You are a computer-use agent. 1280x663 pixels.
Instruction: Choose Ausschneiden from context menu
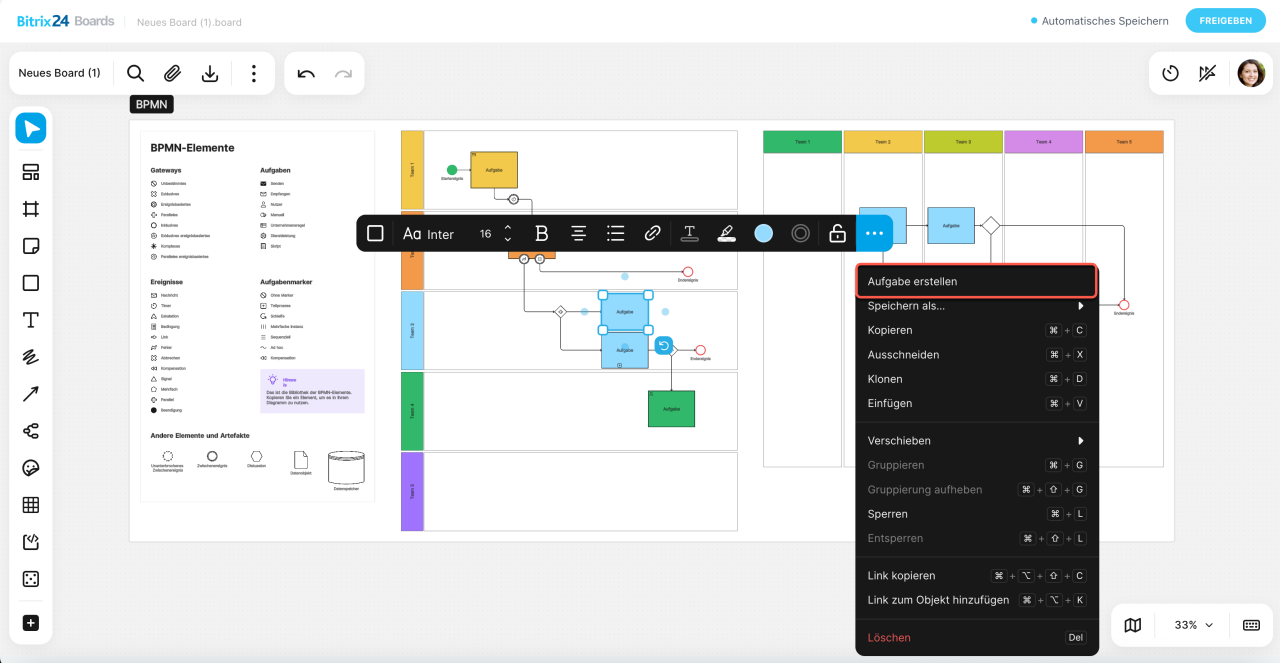(977, 355)
